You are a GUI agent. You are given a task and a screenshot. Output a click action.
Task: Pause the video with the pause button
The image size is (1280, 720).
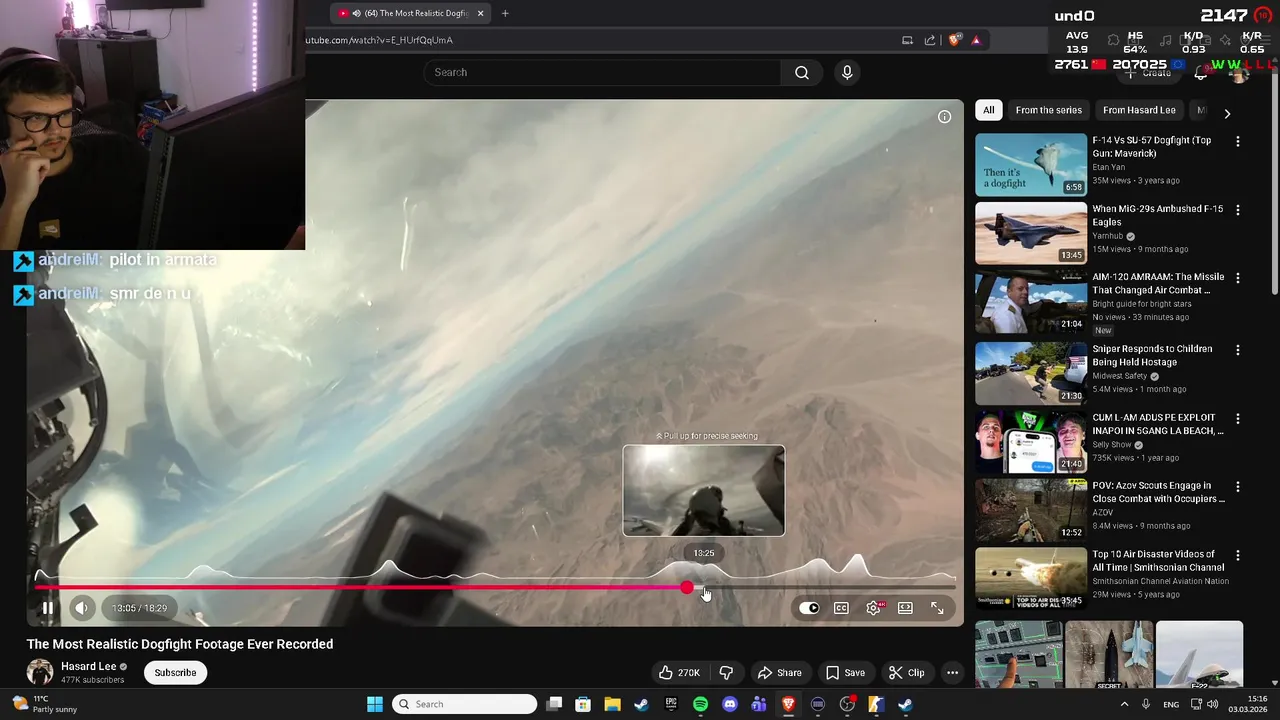[x=47, y=608]
